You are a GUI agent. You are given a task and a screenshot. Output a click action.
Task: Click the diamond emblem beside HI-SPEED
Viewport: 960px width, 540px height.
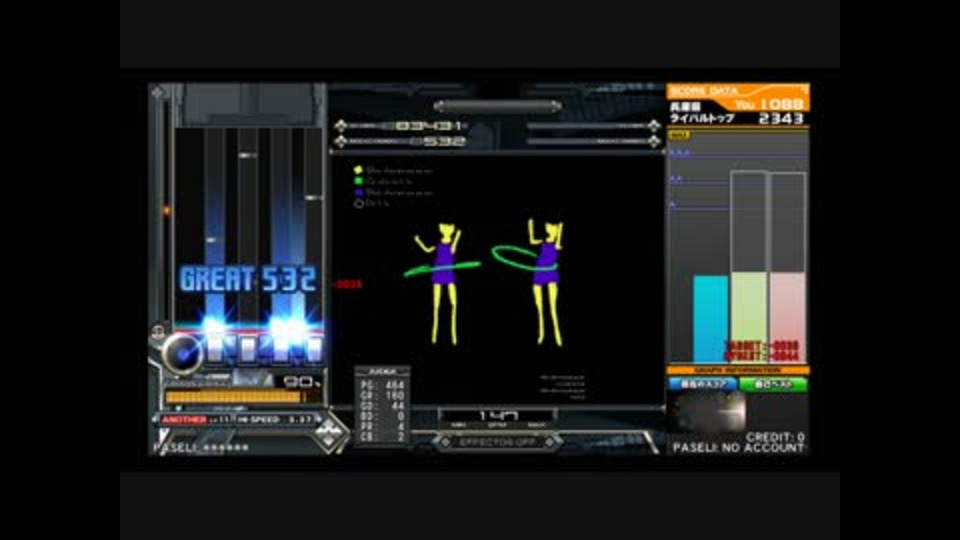coord(330,433)
